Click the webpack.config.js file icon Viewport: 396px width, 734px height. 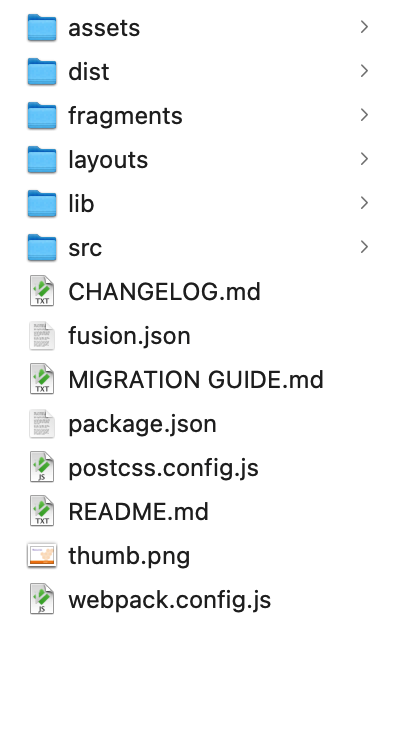tap(42, 599)
